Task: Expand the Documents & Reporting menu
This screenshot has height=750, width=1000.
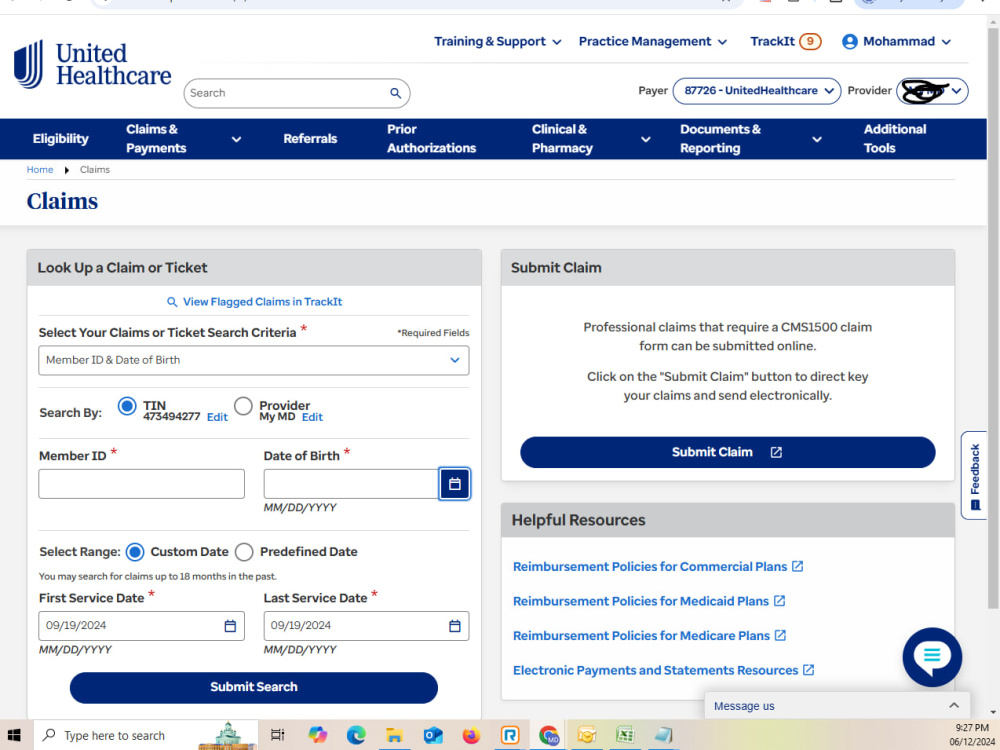Action: [x=751, y=139]
